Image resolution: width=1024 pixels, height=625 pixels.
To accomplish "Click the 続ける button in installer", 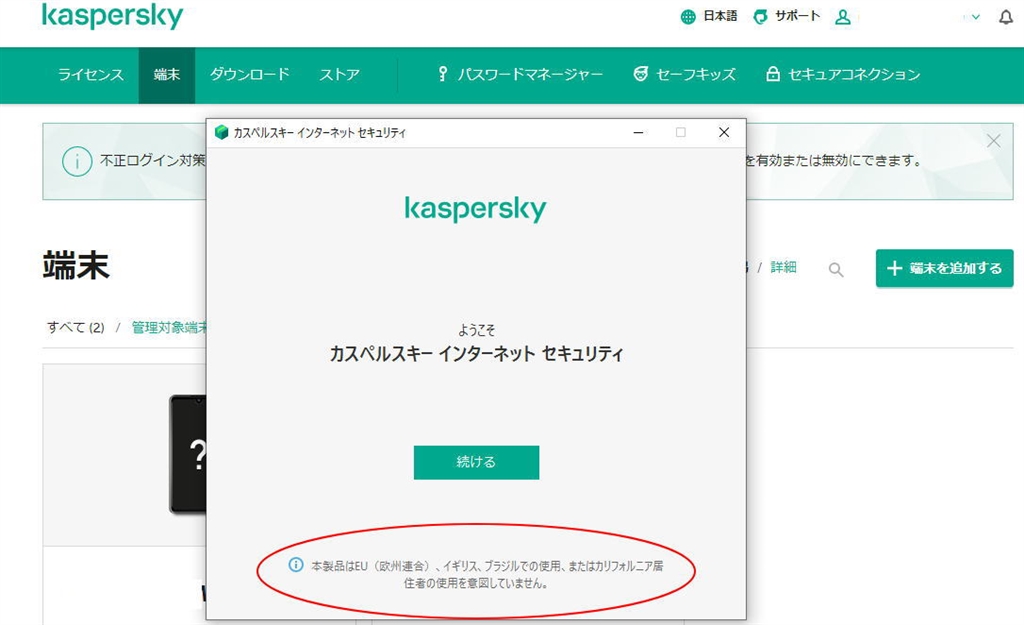I will (x=476, y=462).
